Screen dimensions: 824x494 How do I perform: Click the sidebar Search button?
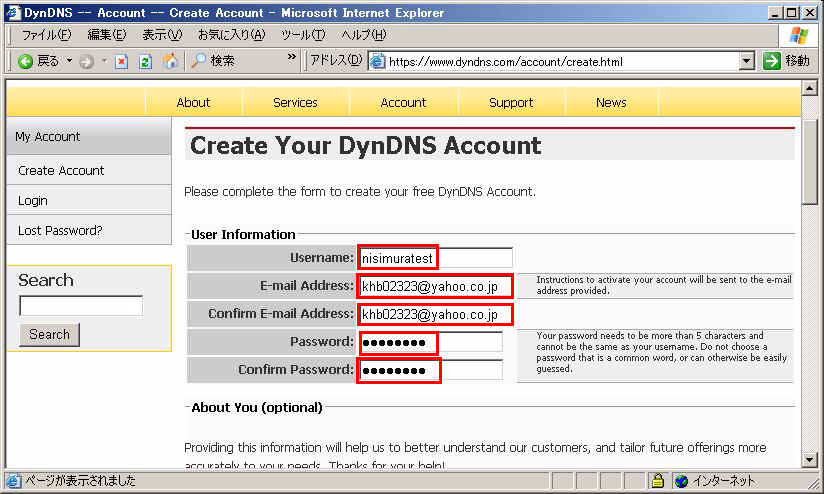49,334
